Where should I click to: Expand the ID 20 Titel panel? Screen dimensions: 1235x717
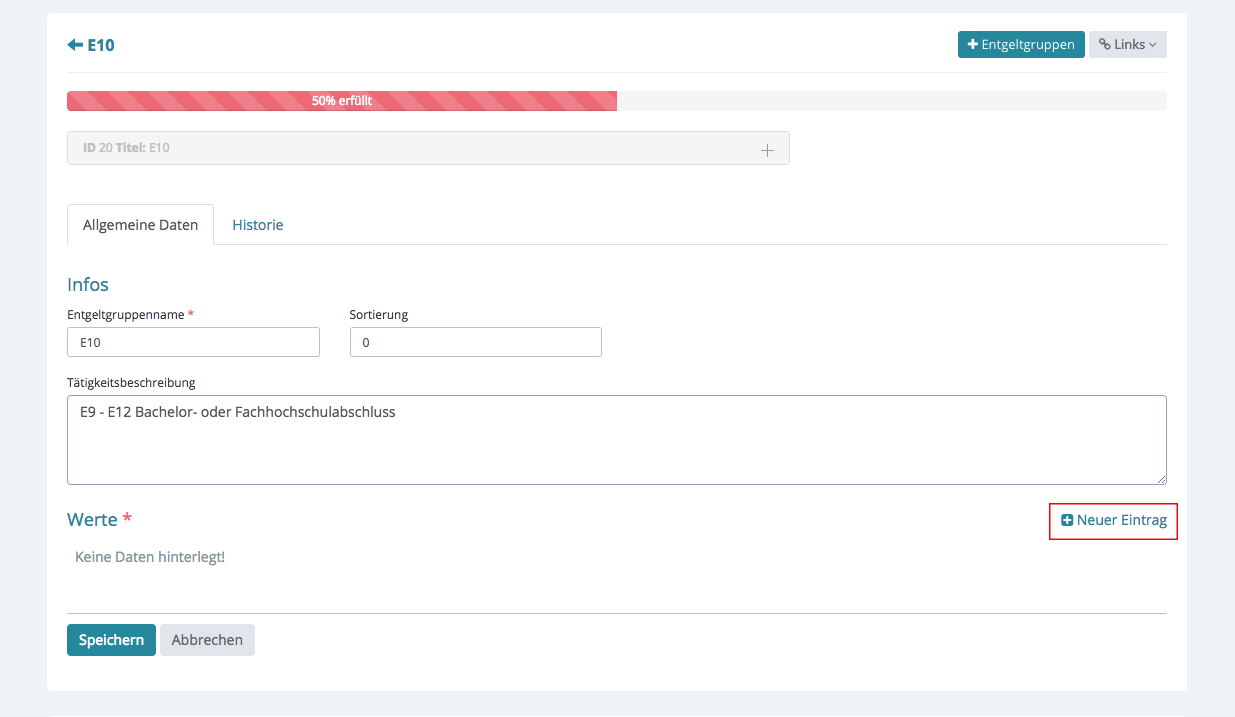(x=767, y=150)
